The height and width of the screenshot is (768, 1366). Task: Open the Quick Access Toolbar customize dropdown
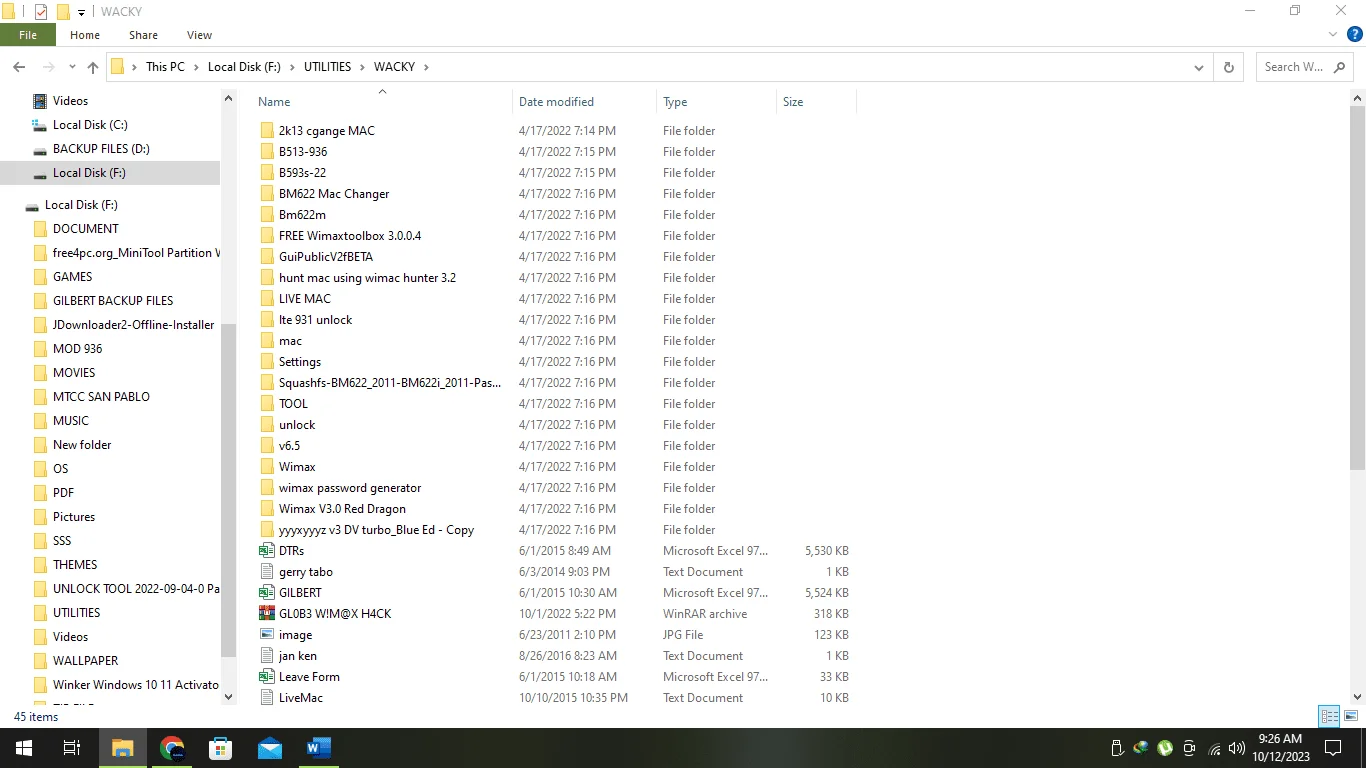(x=82, y=13)
